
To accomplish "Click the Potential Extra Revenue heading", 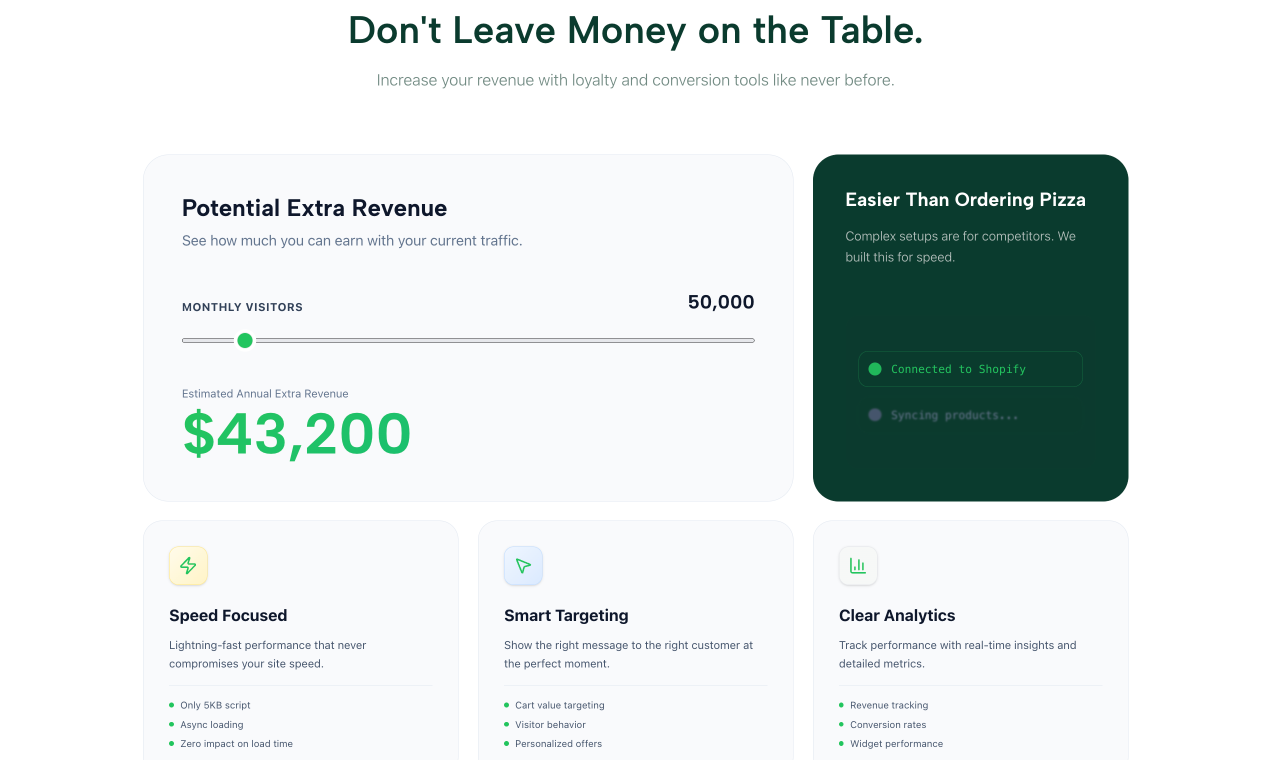I will 314,208.
